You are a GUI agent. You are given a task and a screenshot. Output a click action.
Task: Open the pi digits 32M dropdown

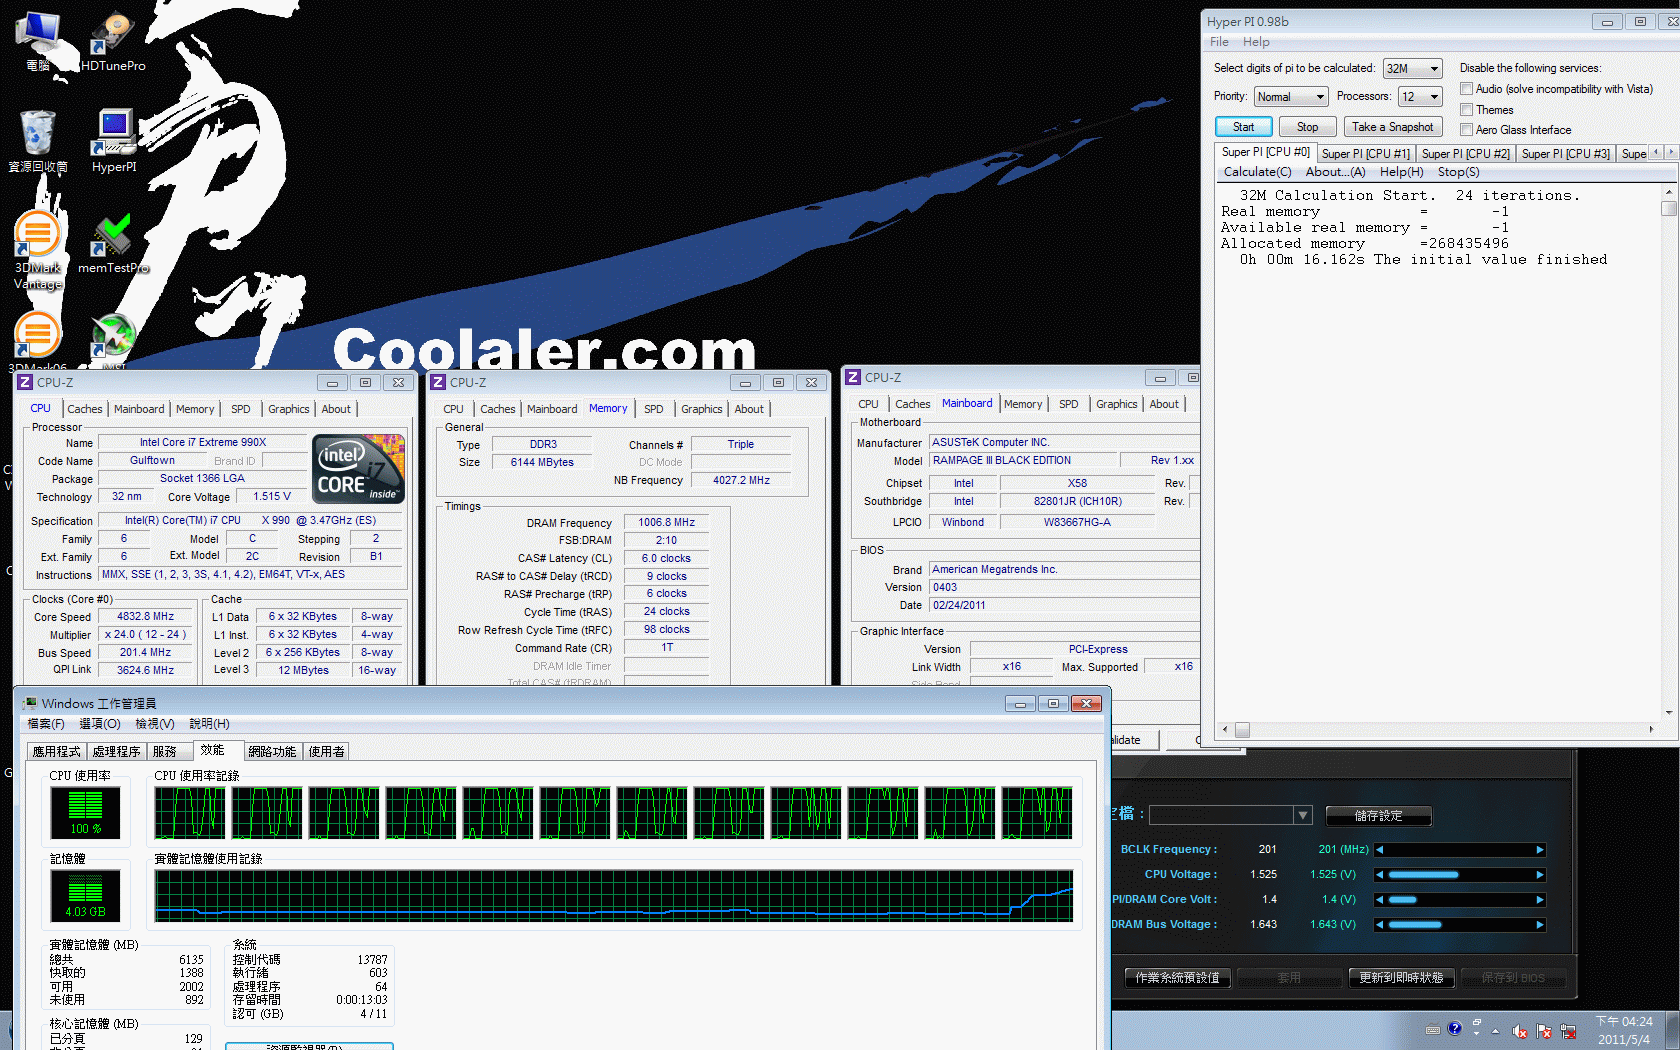pyautogui.click(x=1412, y=69)
